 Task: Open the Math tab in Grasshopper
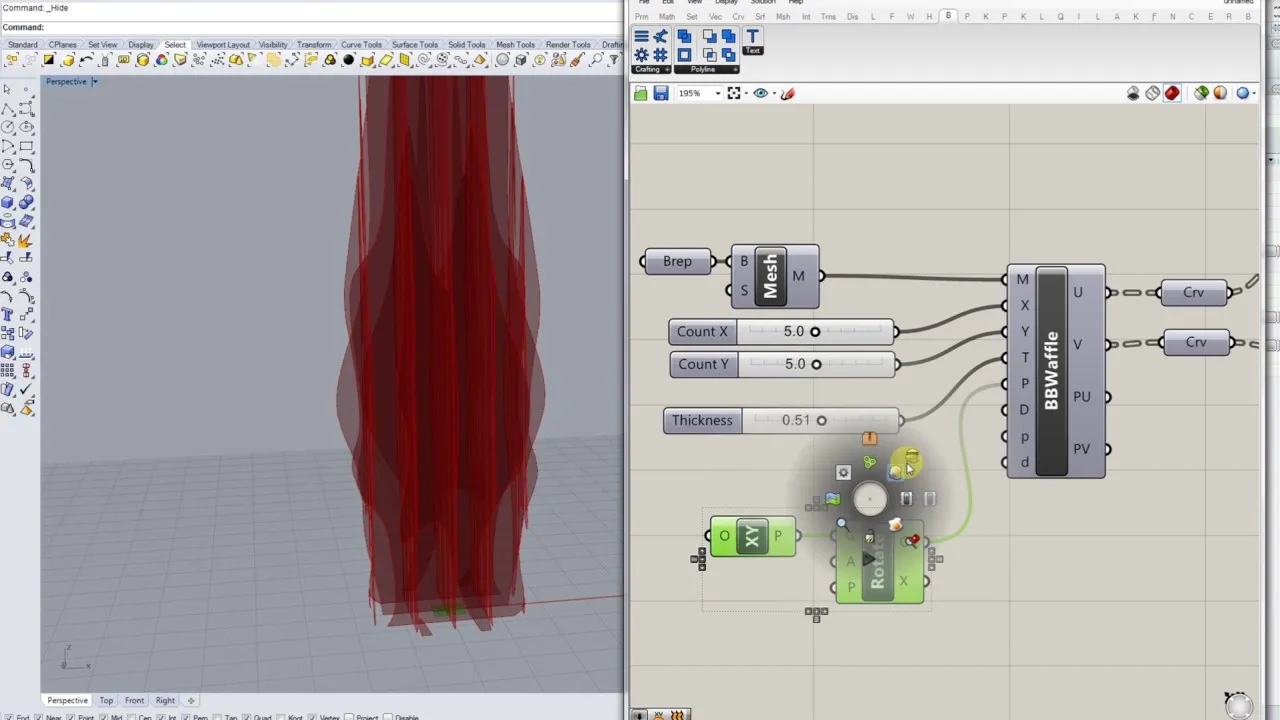(666, 17)
